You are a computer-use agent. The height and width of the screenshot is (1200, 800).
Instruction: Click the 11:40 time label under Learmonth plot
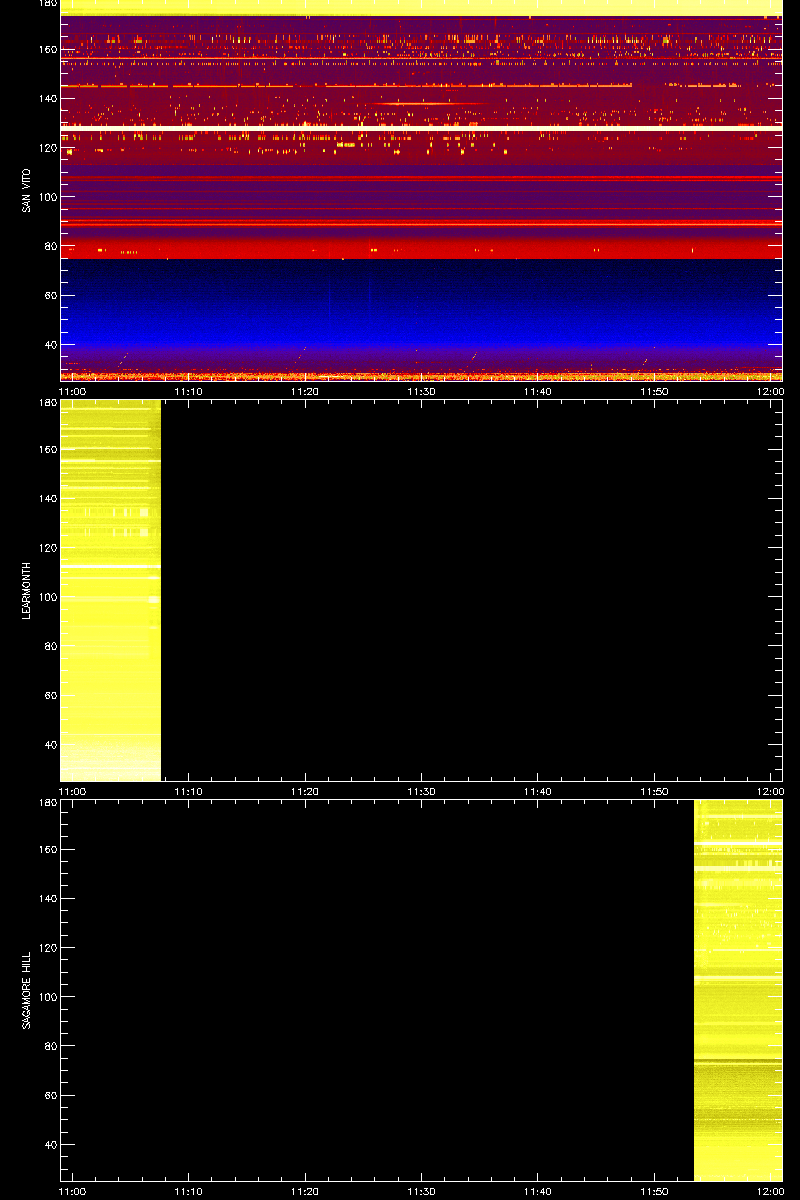click(x=538, y=791)
